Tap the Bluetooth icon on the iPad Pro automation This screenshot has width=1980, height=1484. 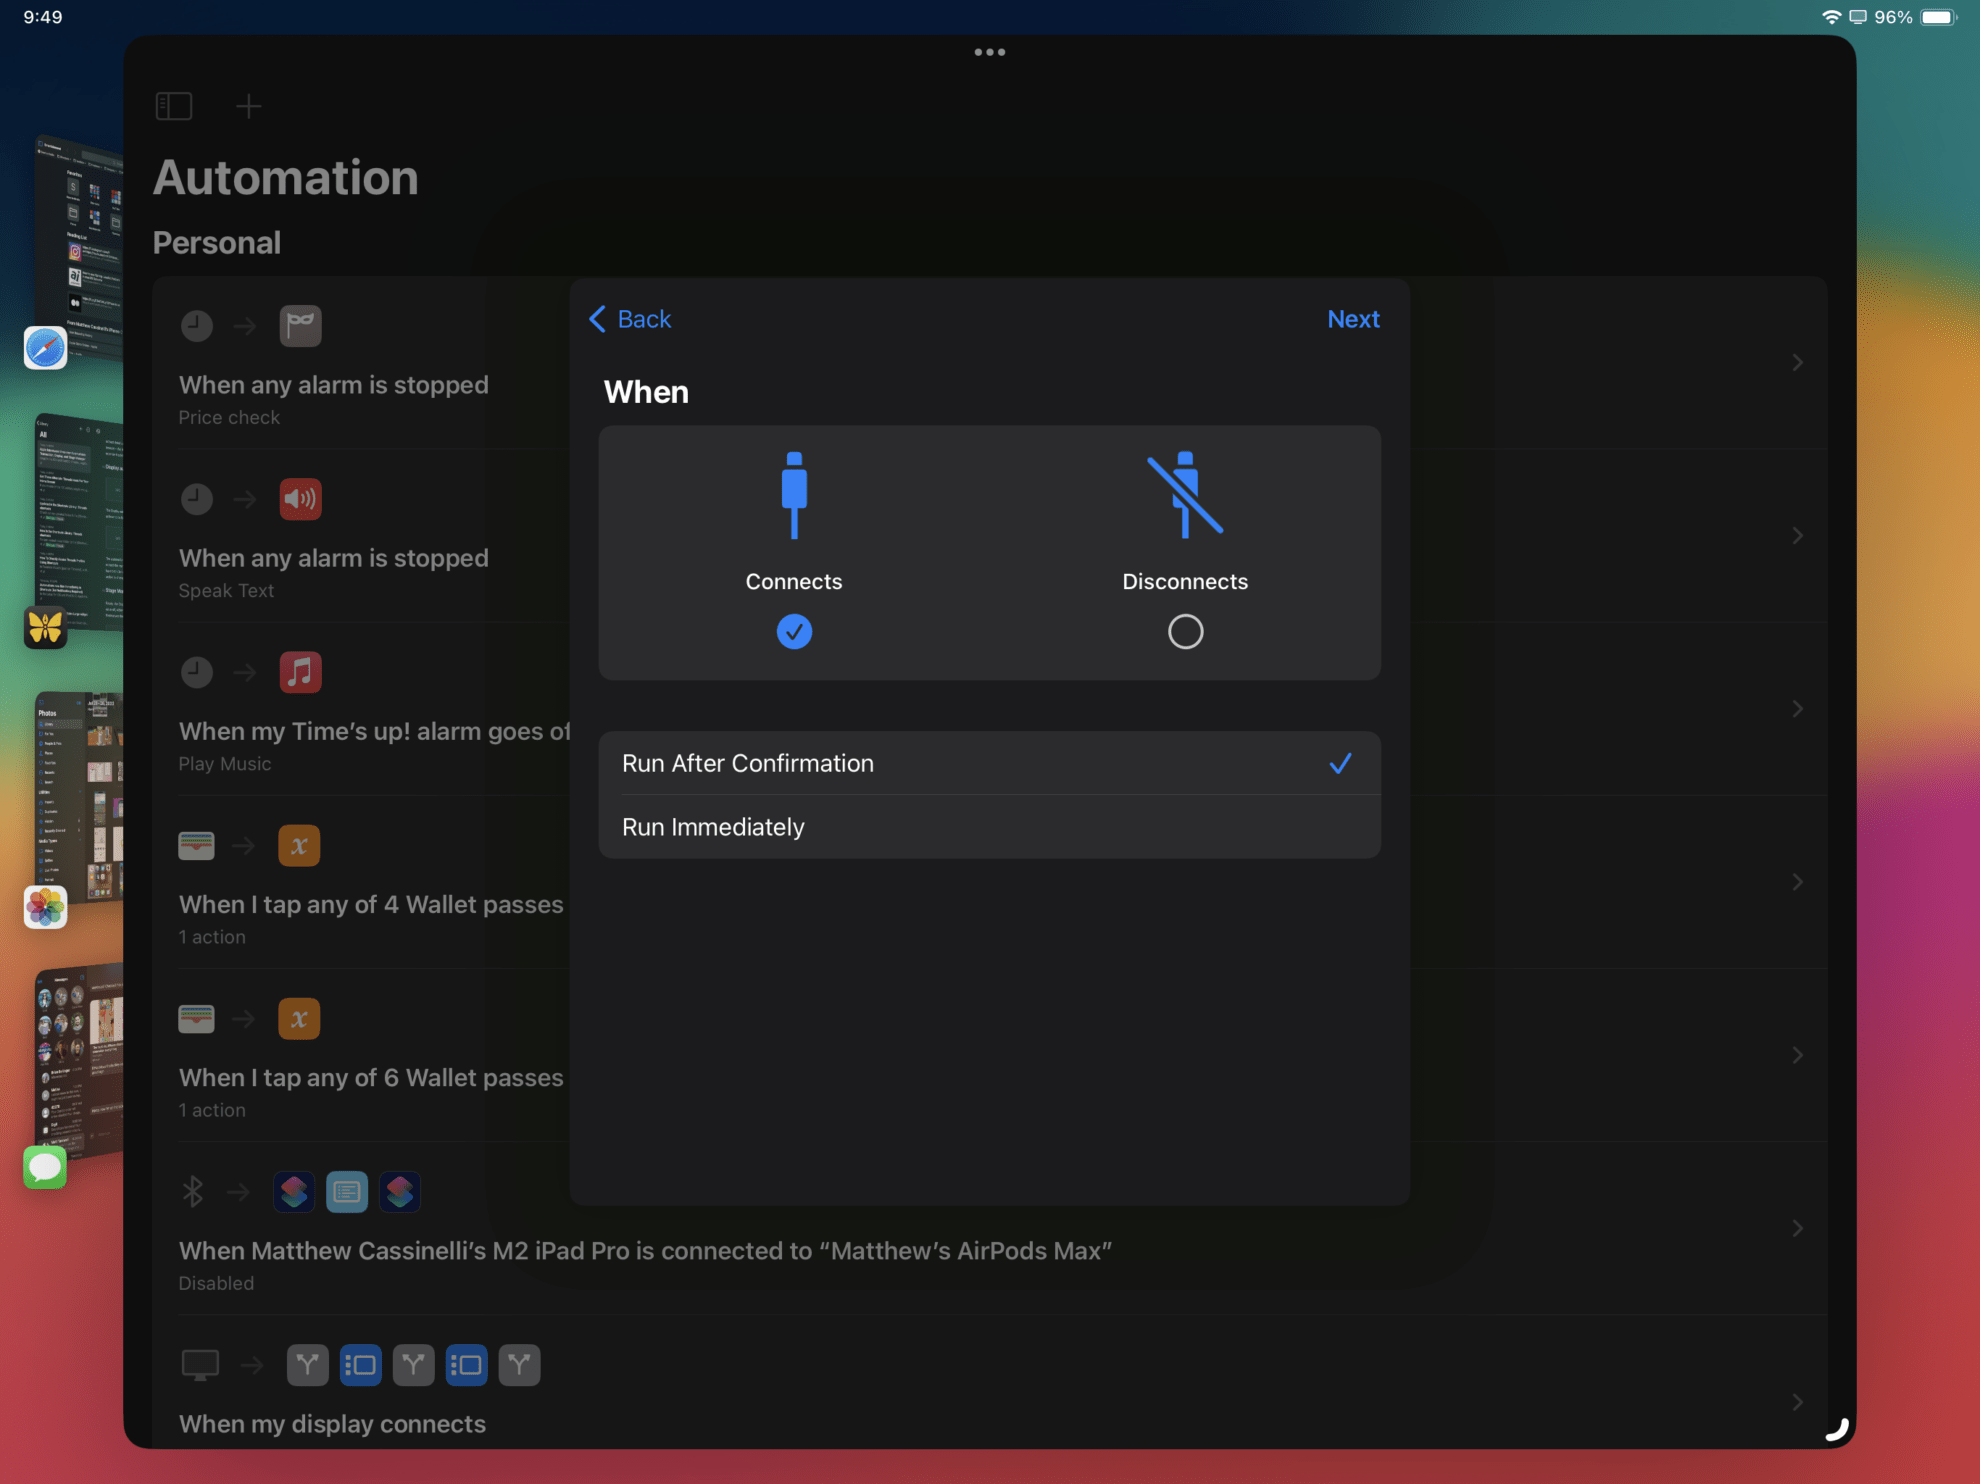click(x=191, y=1191)
